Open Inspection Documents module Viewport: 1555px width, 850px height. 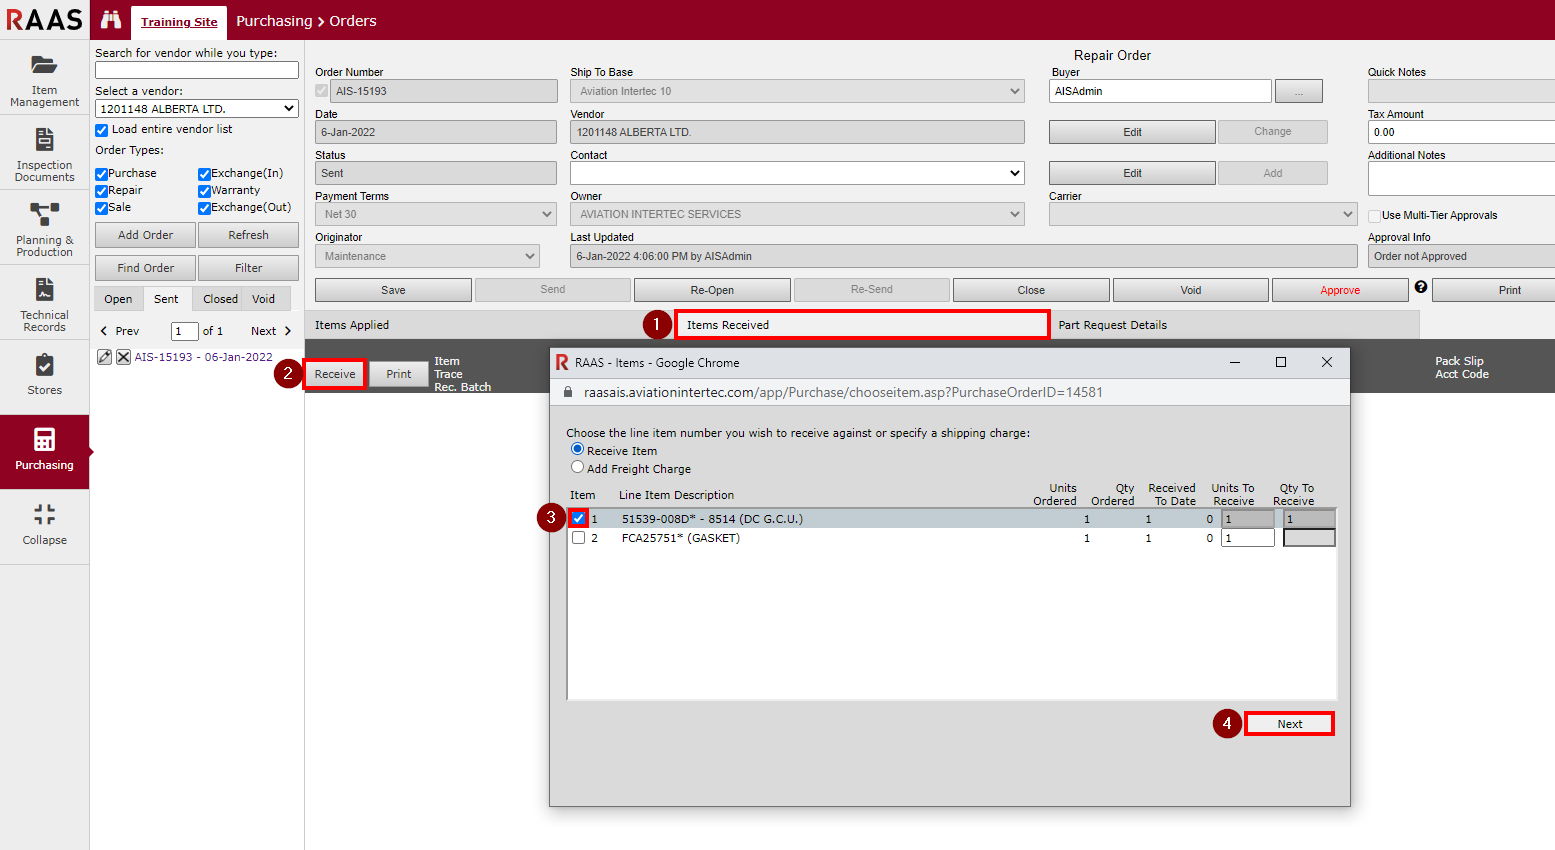44,153
